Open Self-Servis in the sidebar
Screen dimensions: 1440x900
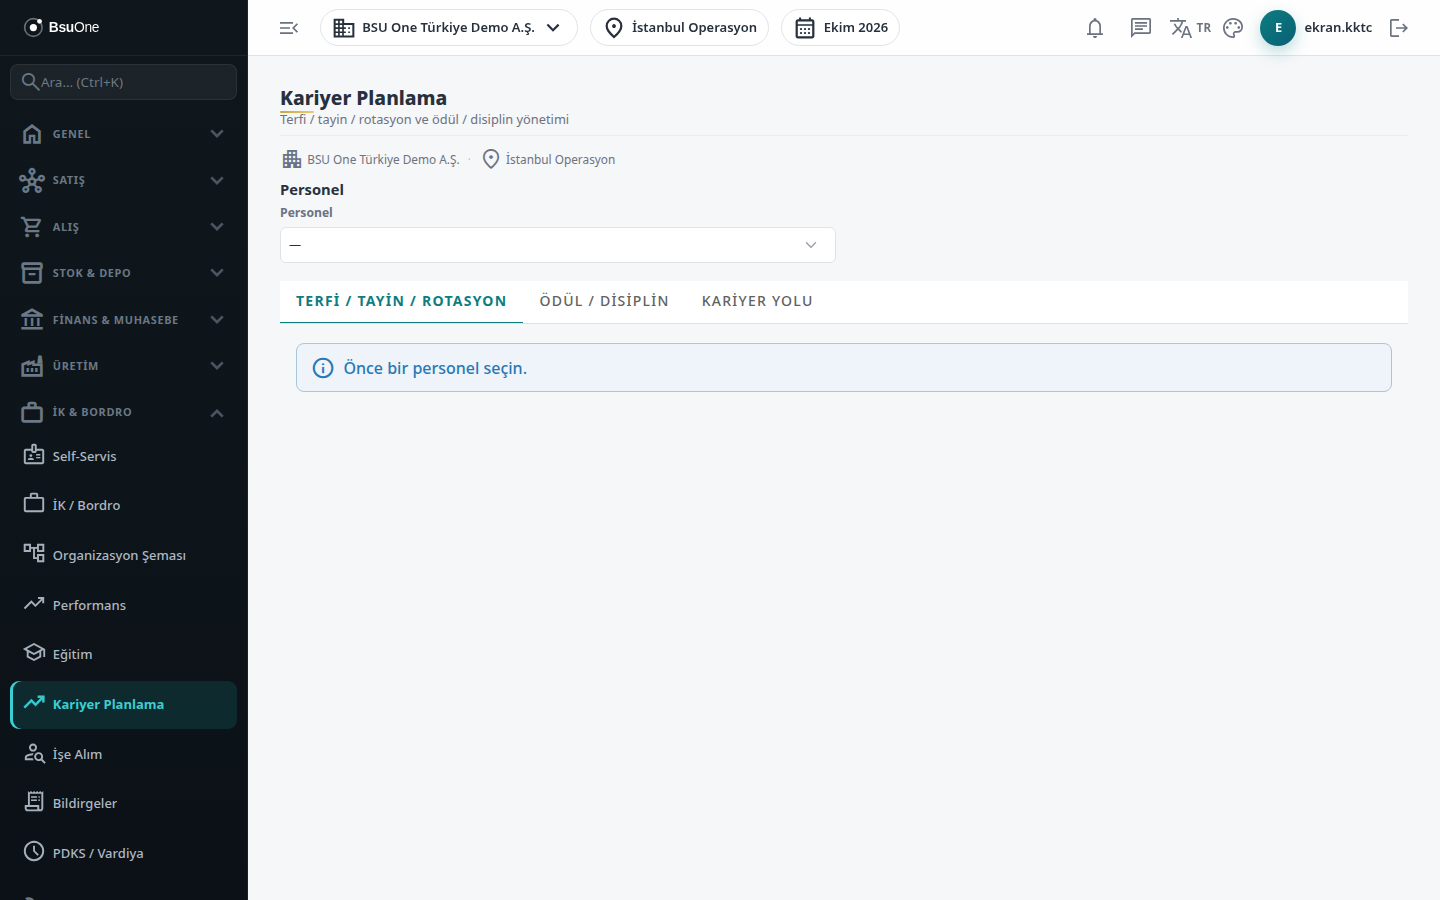pyautogui.click(x=124, y=456)
